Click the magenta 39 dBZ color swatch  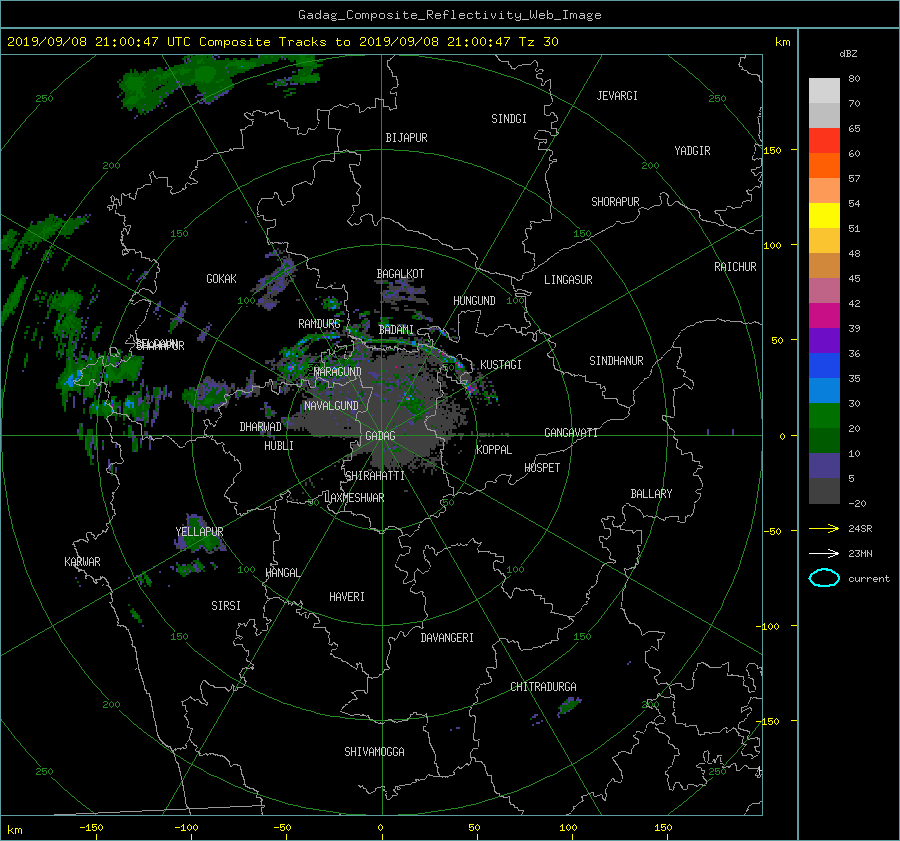coord(824,316)
